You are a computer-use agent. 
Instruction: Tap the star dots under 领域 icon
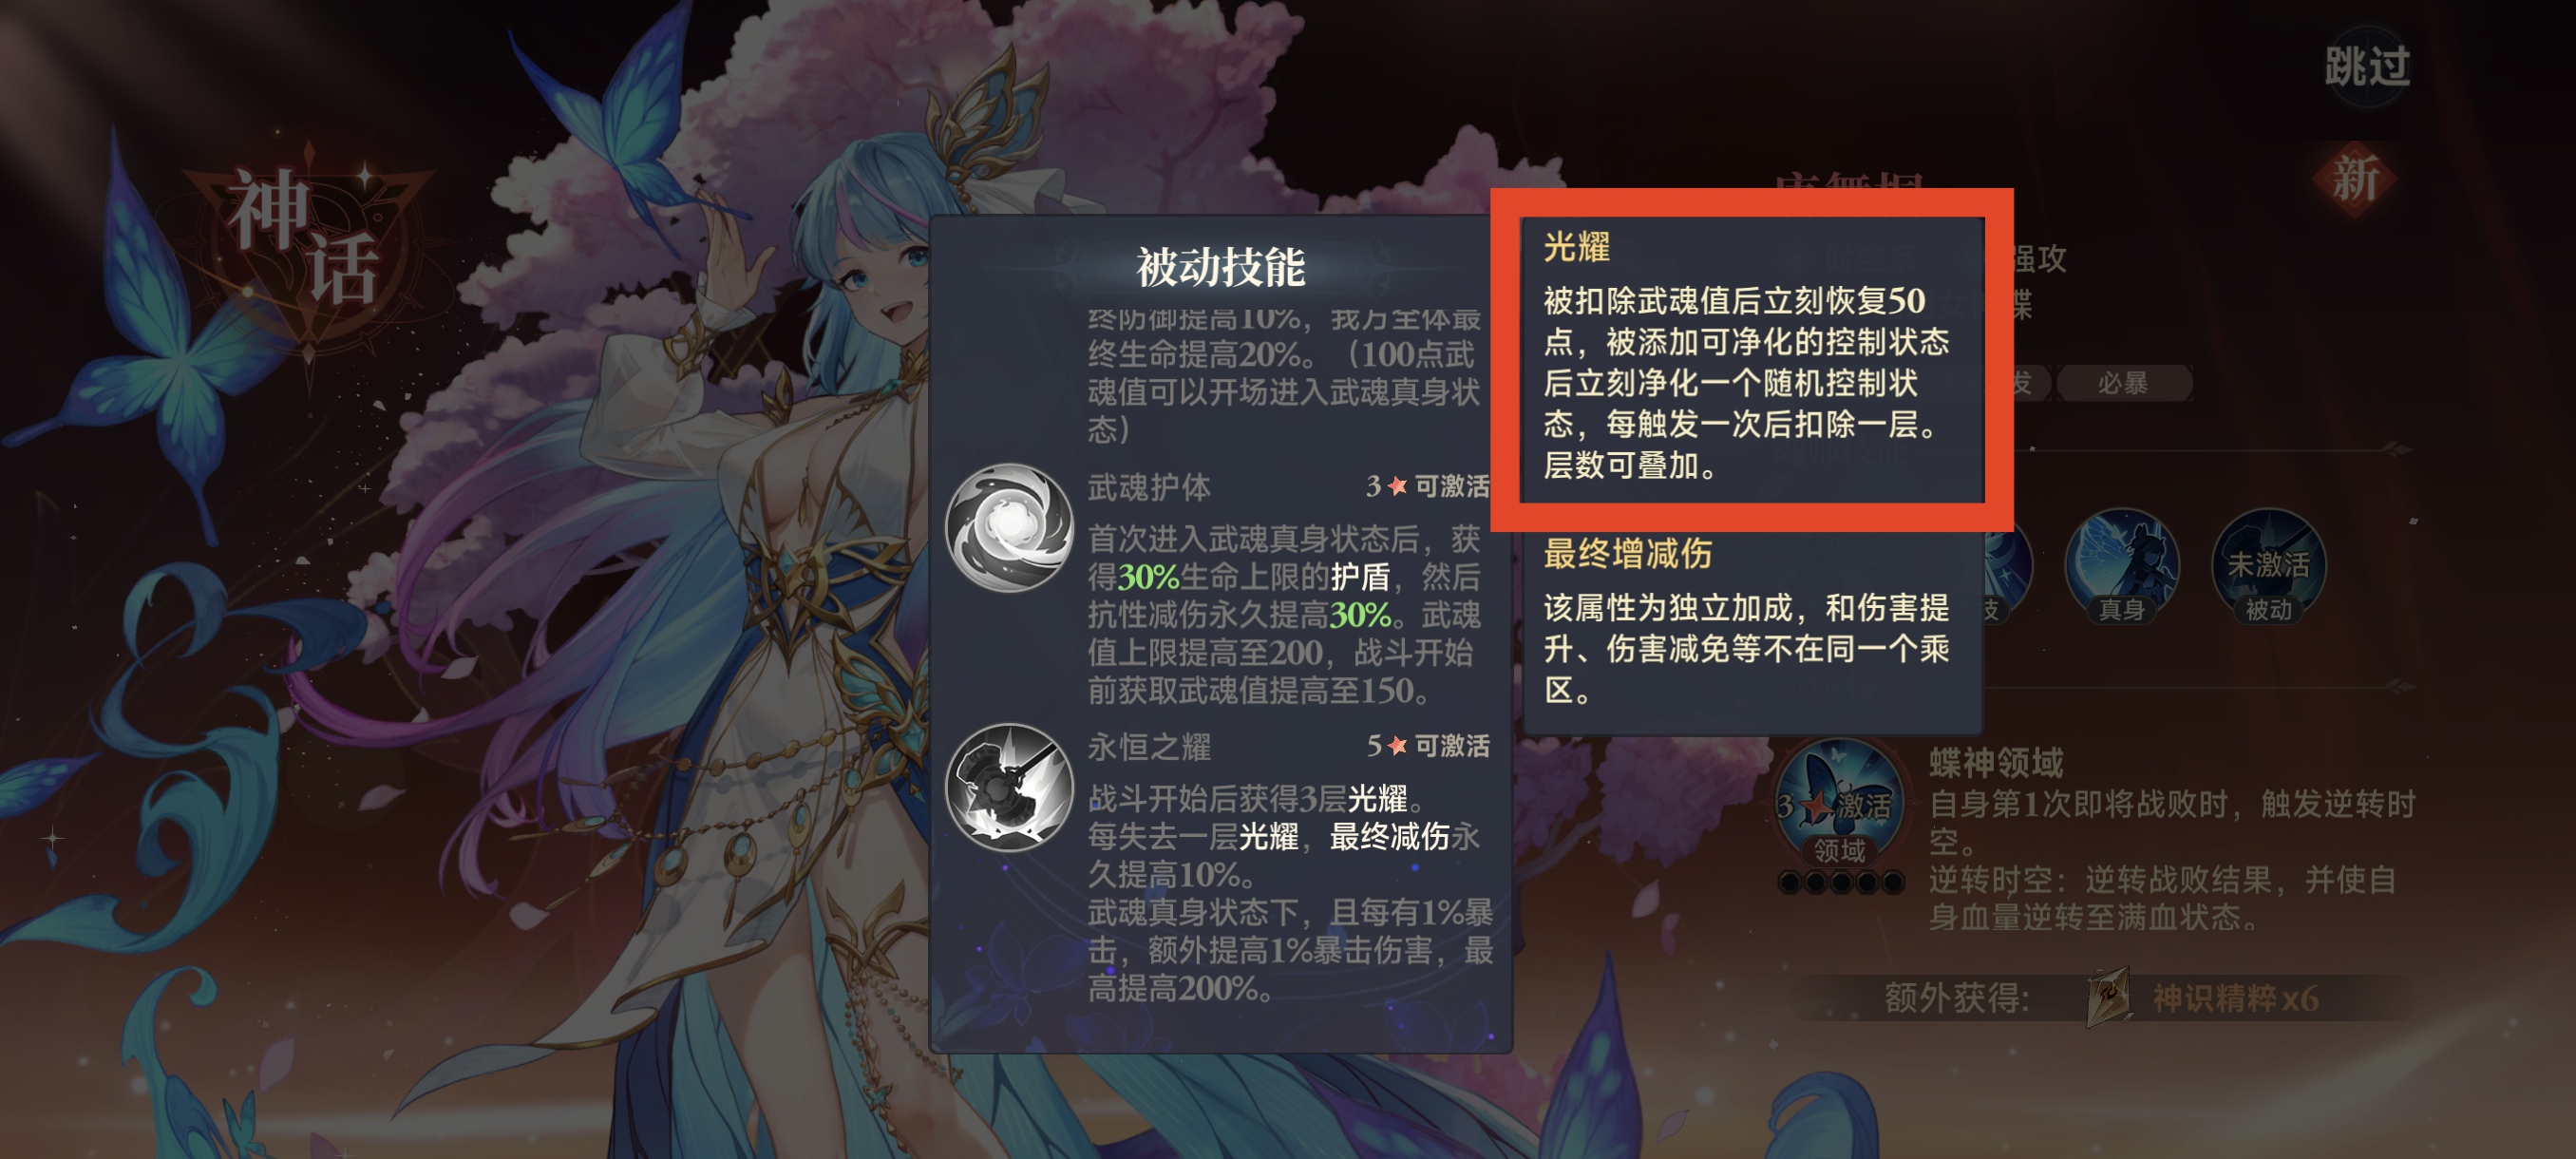click(1840, 882)
